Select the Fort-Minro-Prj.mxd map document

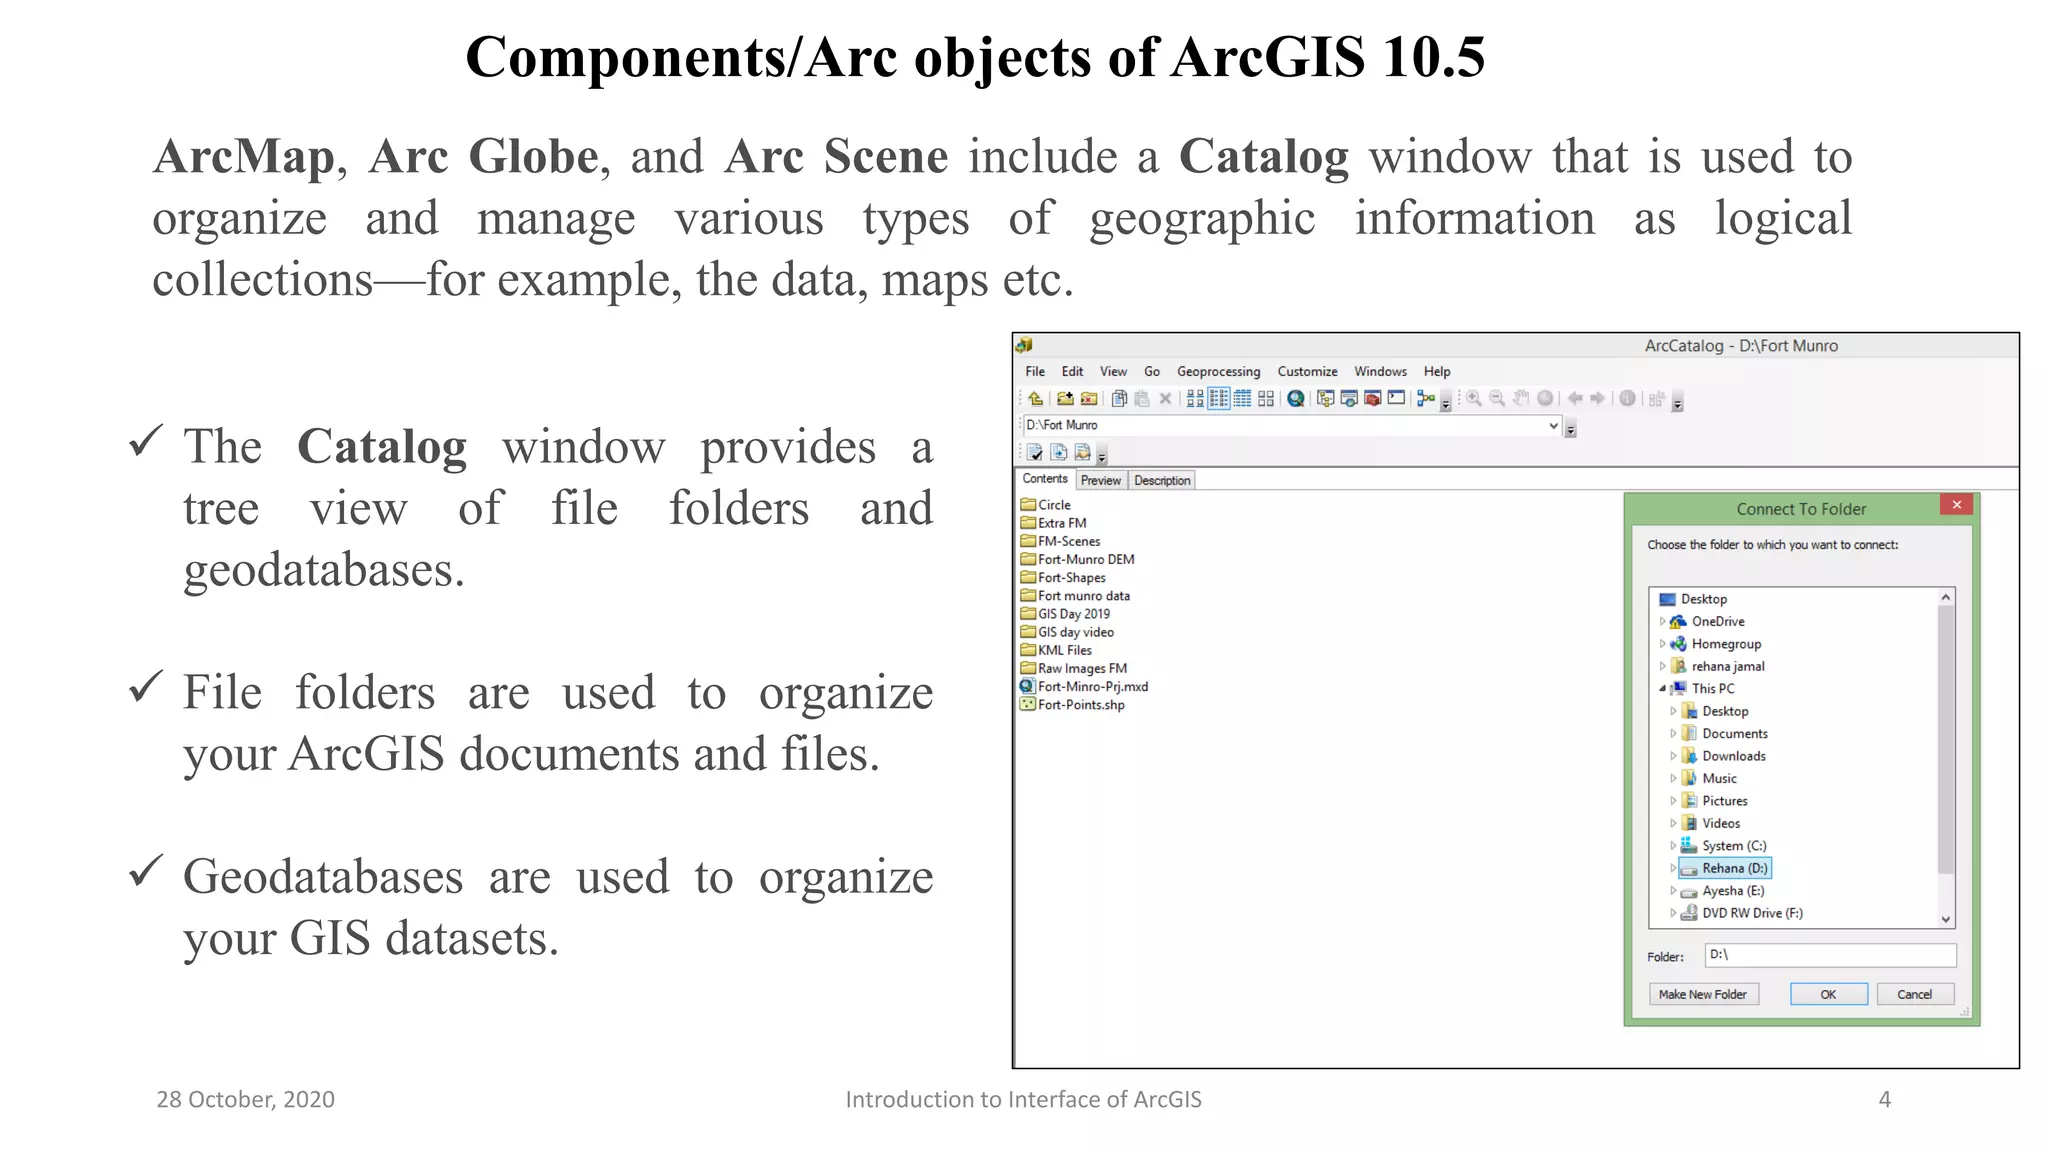(x=1084, y=687)
